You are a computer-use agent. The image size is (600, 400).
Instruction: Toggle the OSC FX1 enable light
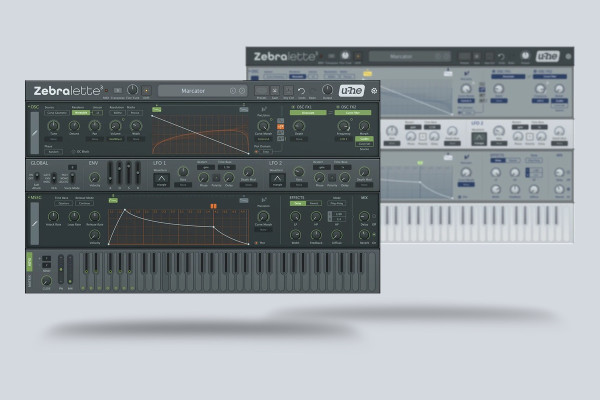point(293,107)
